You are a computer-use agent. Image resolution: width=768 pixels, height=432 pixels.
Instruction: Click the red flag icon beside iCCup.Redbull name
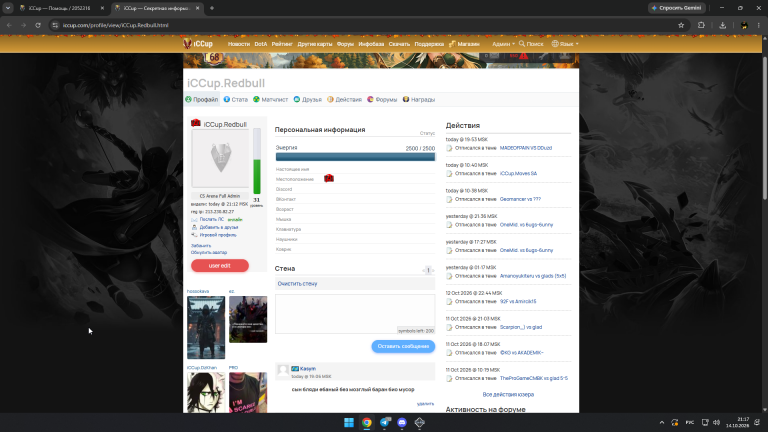196,123
